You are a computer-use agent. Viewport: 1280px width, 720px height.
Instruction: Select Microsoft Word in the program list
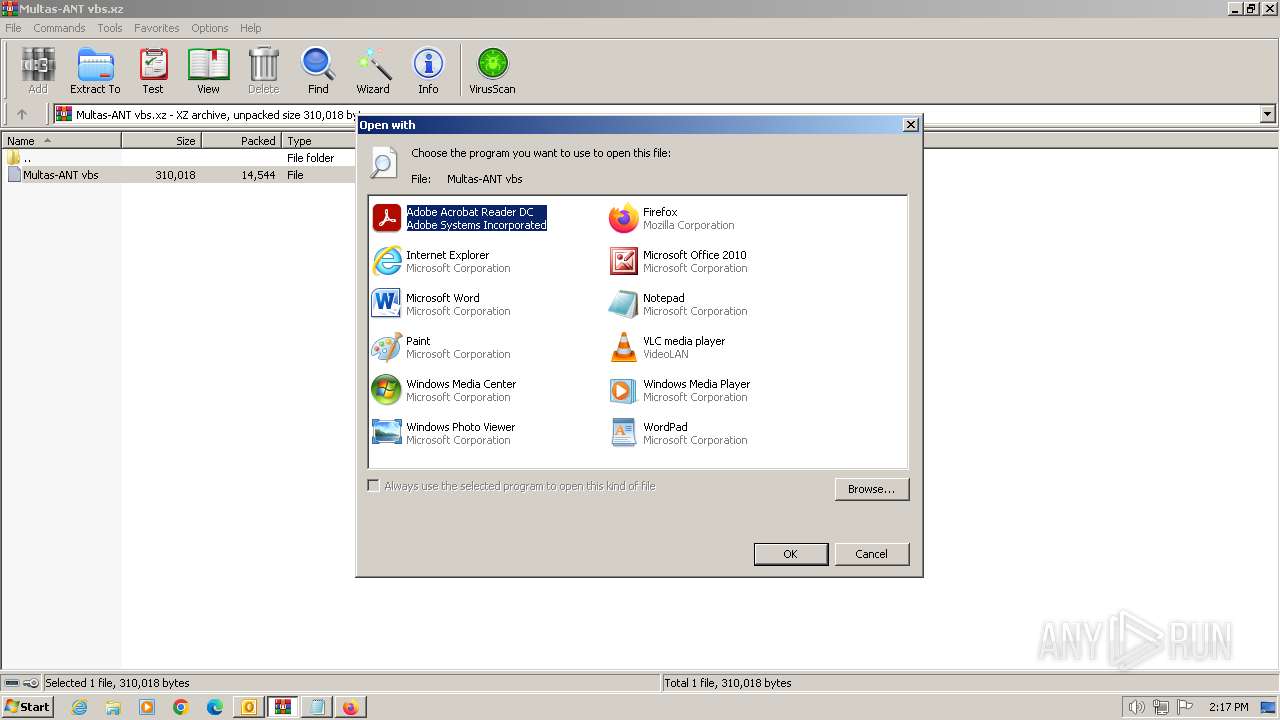[441, 304]
